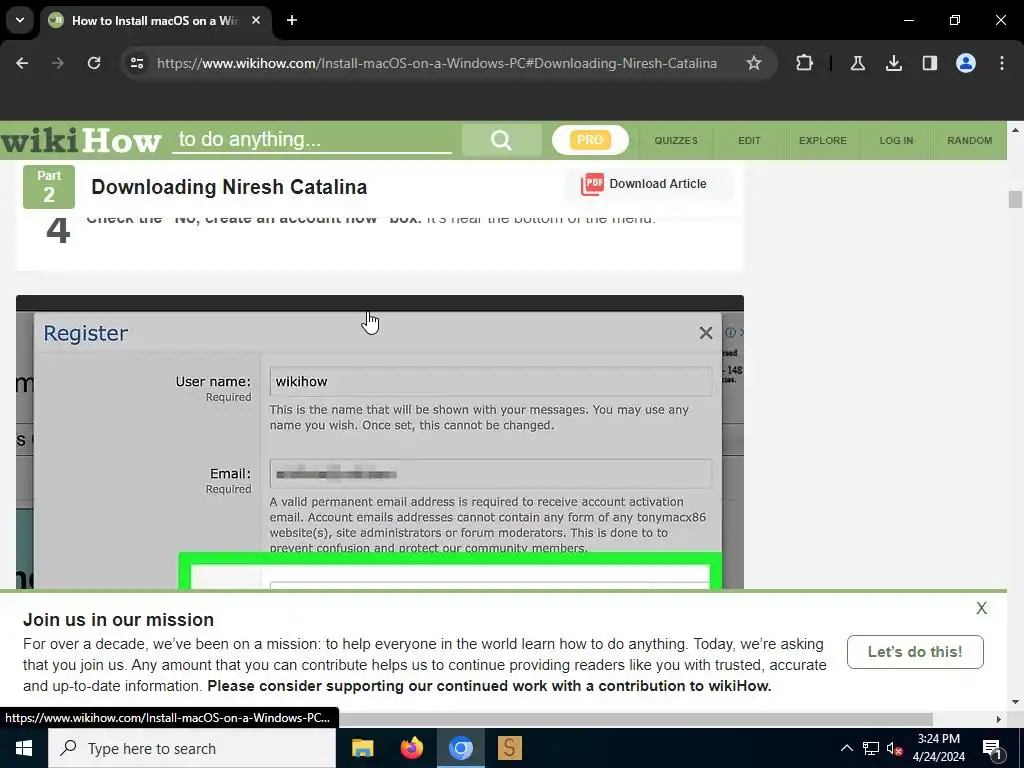The image size is (1024, 768).
Task: Click the wikiHow search magnifier button
Action: 501,140
